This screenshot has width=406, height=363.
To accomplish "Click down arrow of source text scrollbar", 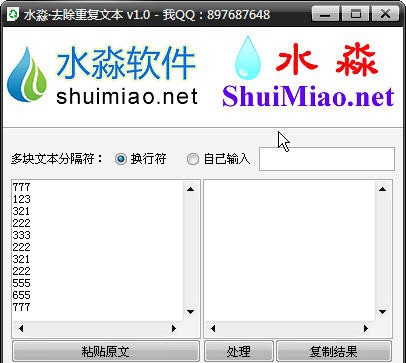I will coord(191,312).
